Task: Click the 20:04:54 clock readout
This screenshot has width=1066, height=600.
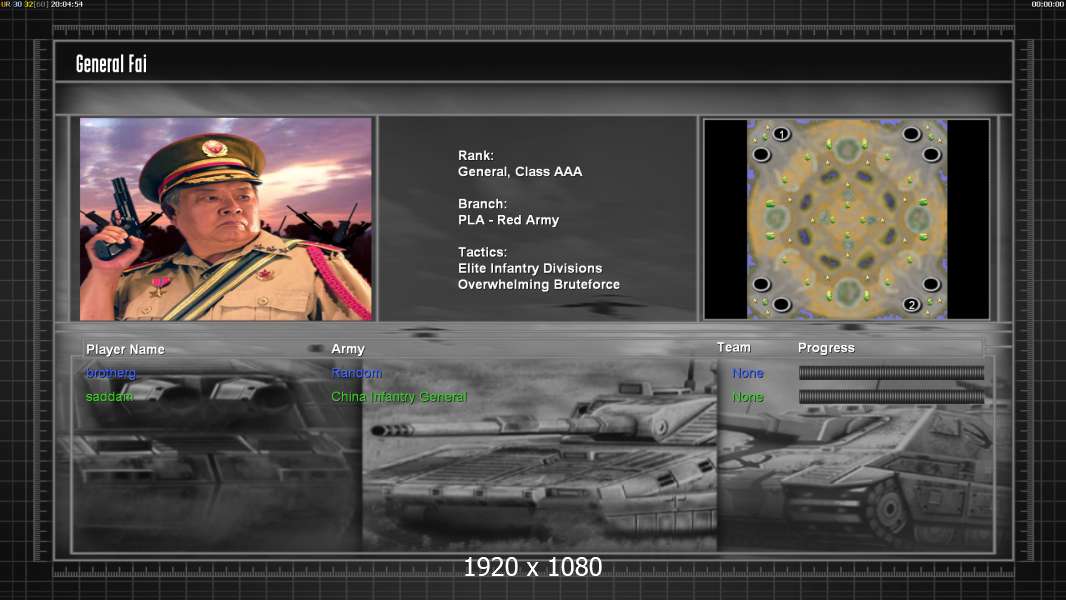Action: [x=67, y=4]
